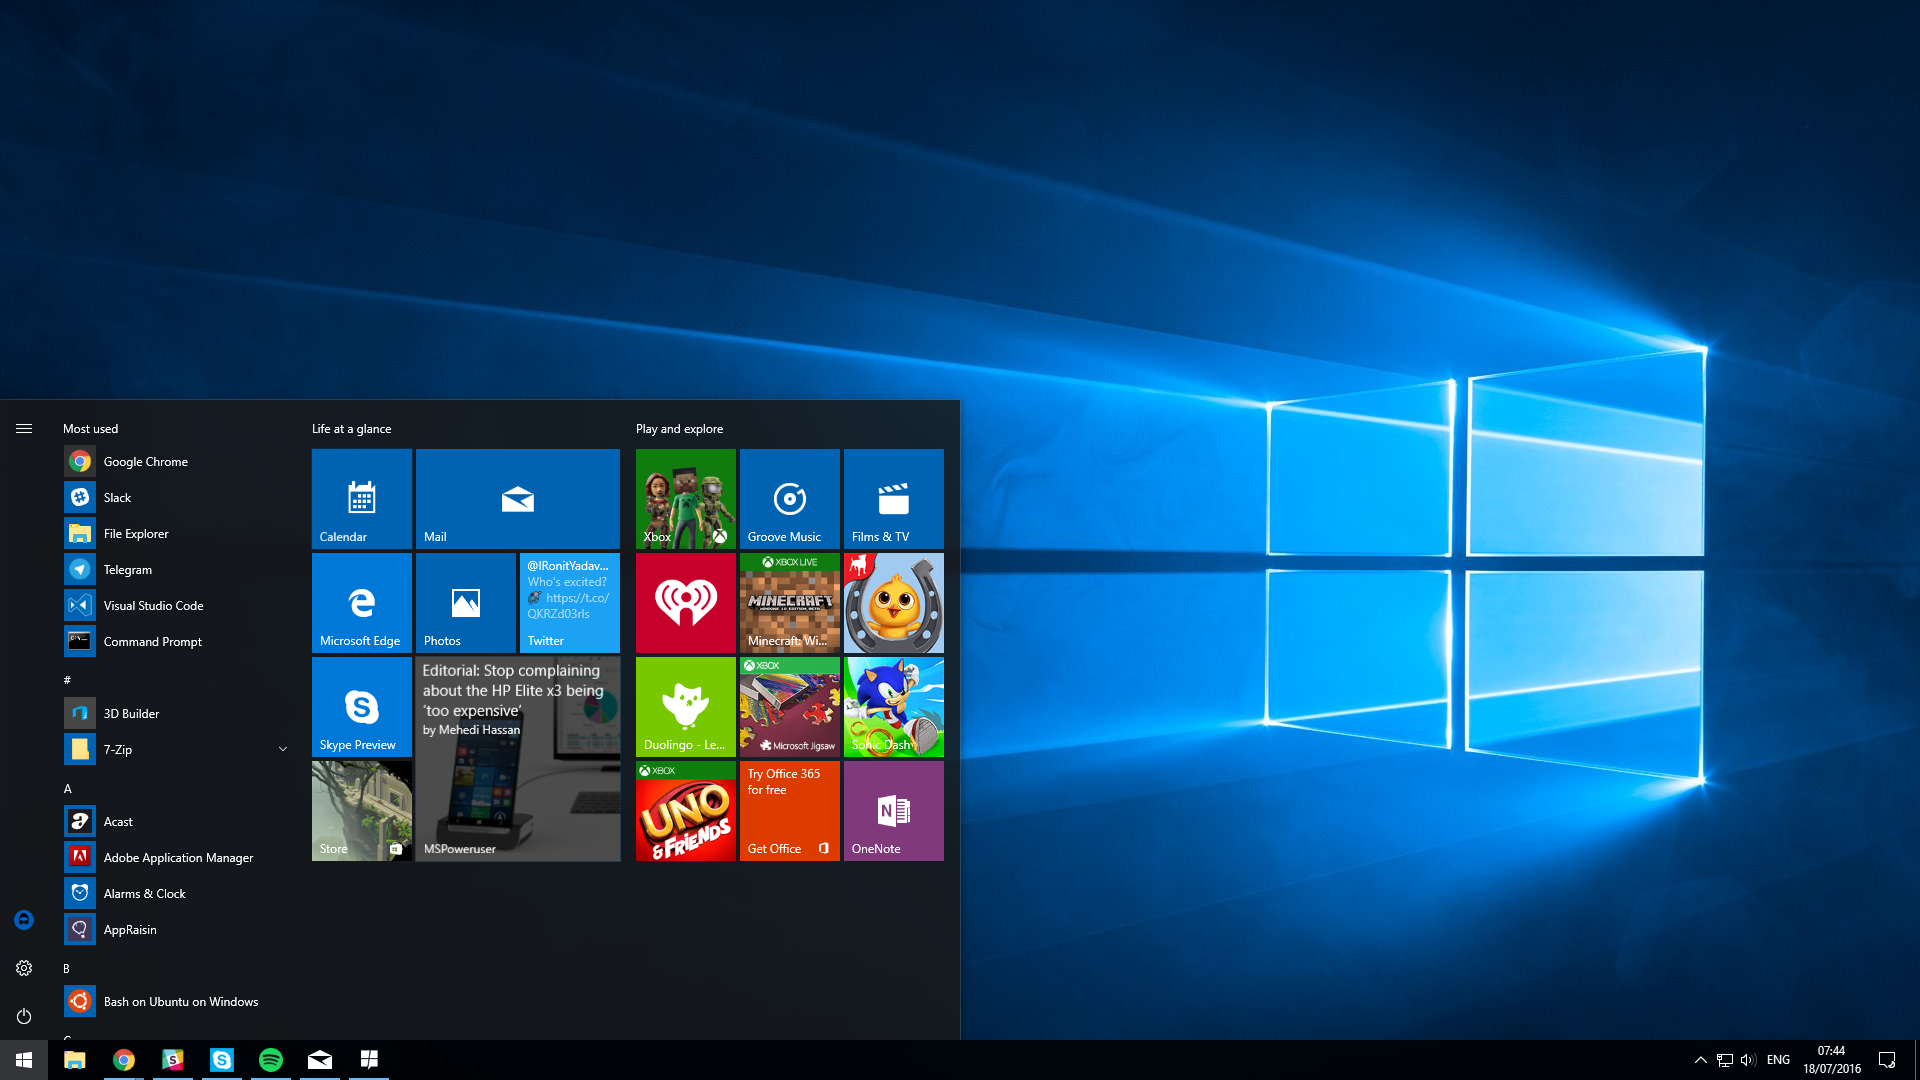The height and width of the screenshot is (1080, 1920).
Task: Open Slack from Most Used list
Action: click(x=117, y=496)
